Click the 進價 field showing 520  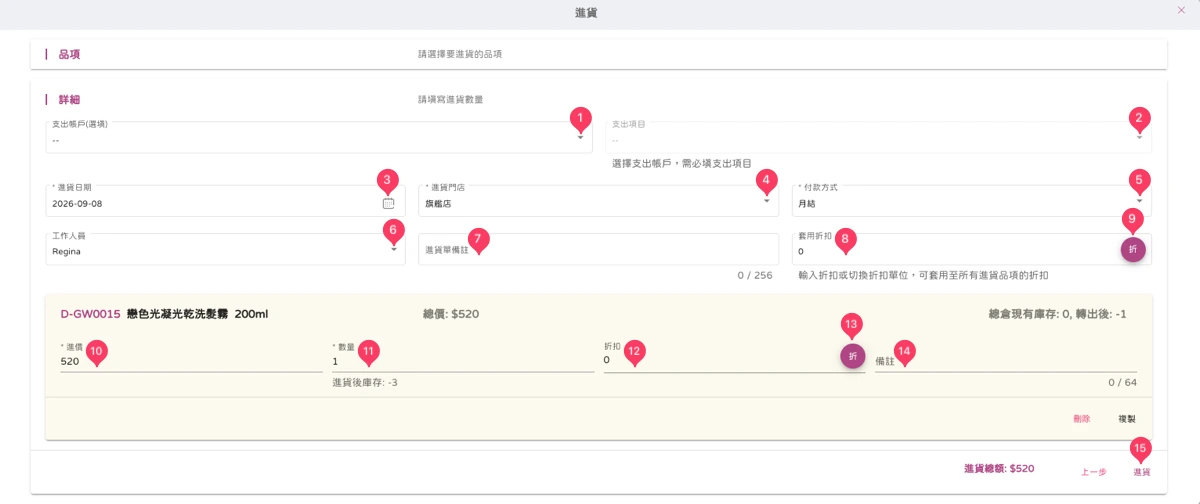tap(192, 360)
